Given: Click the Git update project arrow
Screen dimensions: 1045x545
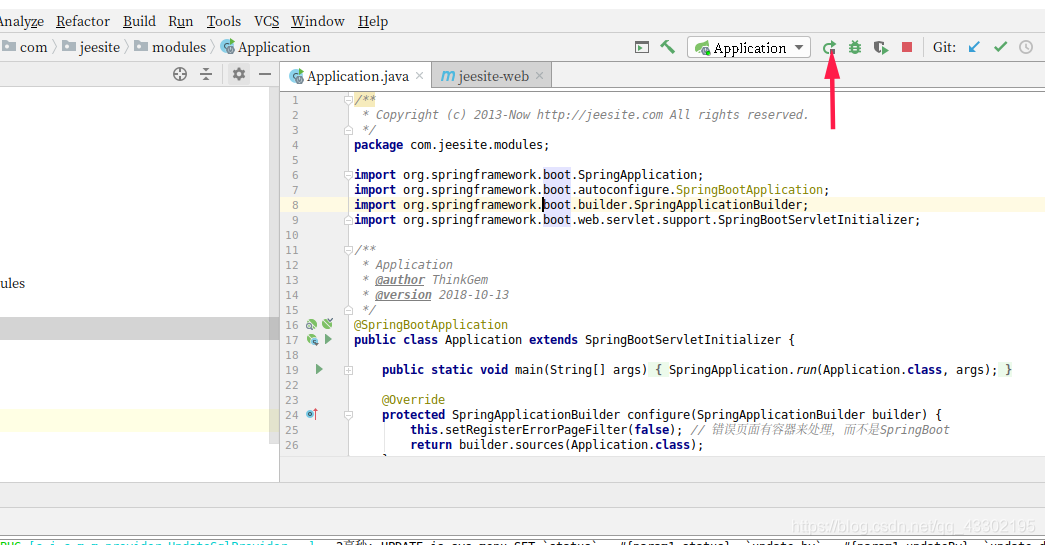Looking at the screenshot, I should [974, 47].
